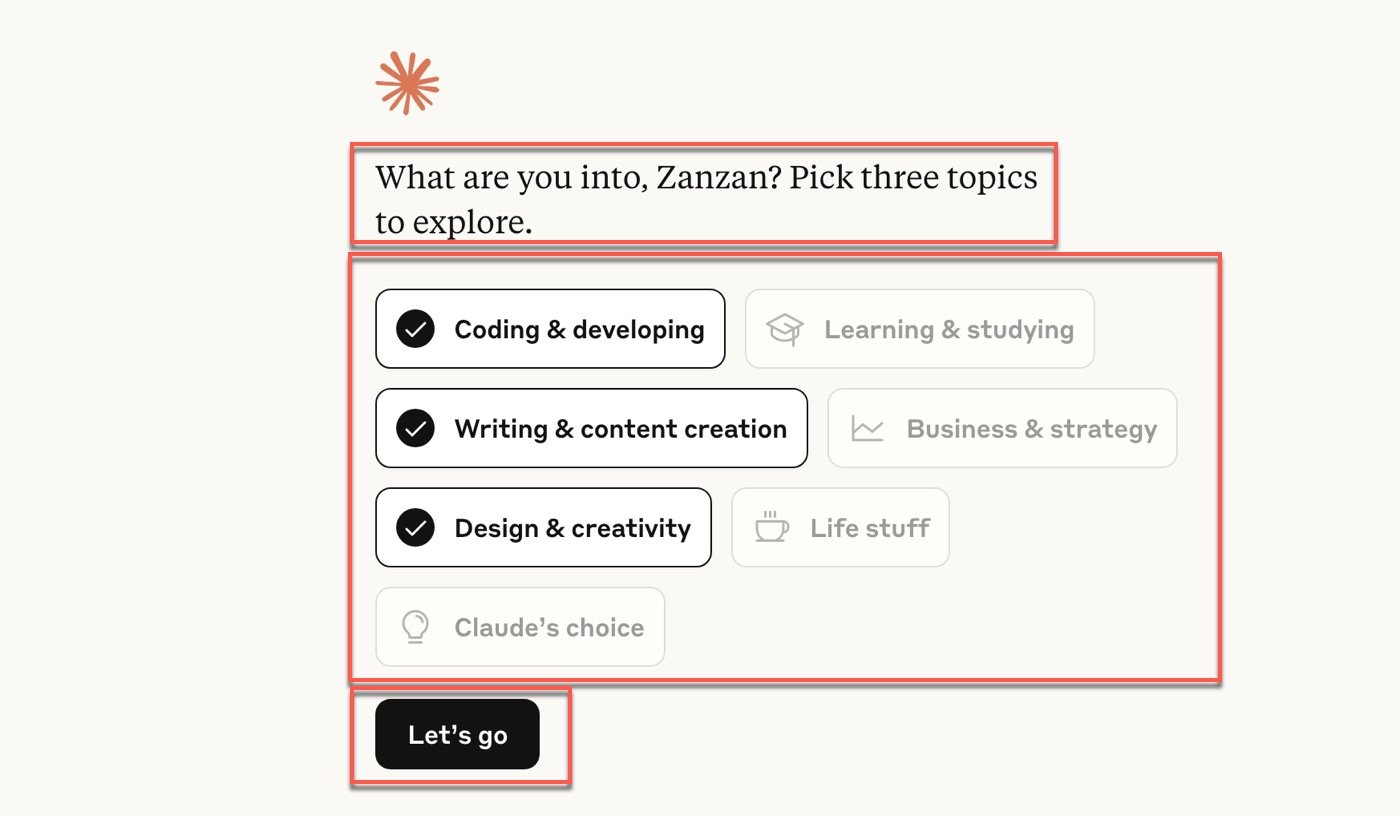Pick the Life stuff topic label
Screen dimensions: 1400x816
(870, 528)
